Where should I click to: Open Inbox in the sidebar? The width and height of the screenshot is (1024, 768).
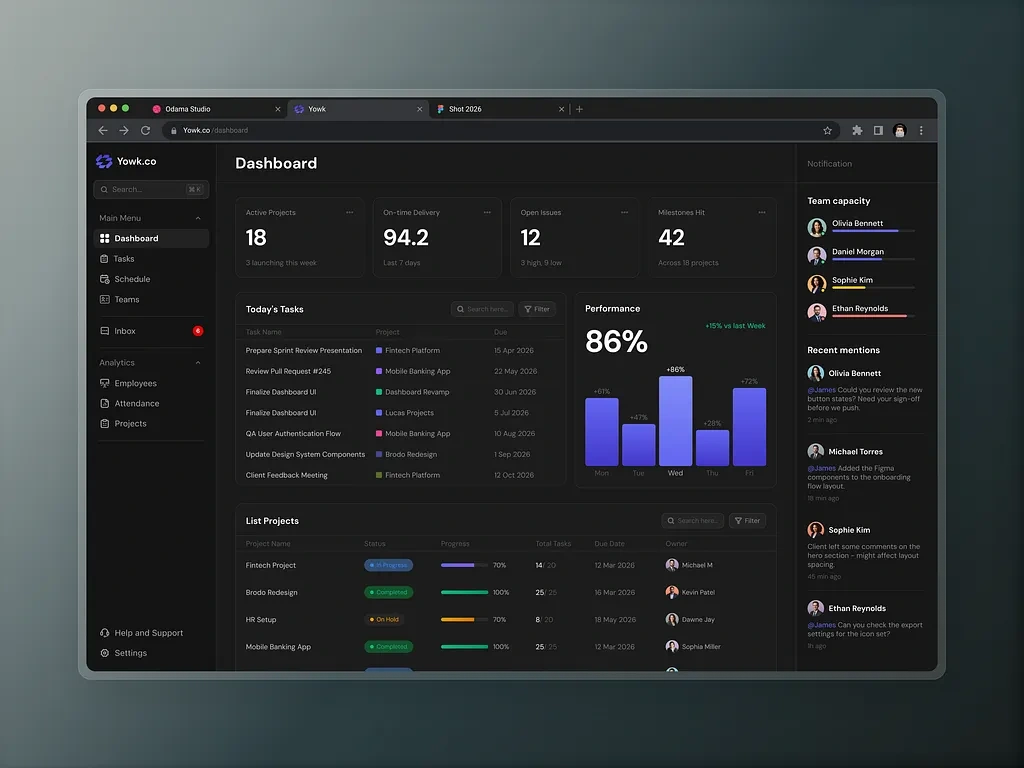click(x=152, y=331)
